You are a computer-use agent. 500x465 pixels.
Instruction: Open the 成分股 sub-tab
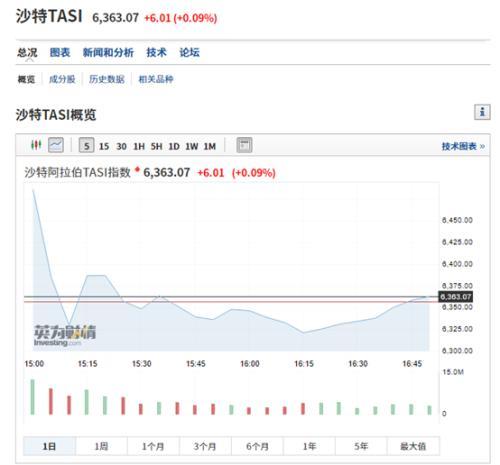coord(62,79)
